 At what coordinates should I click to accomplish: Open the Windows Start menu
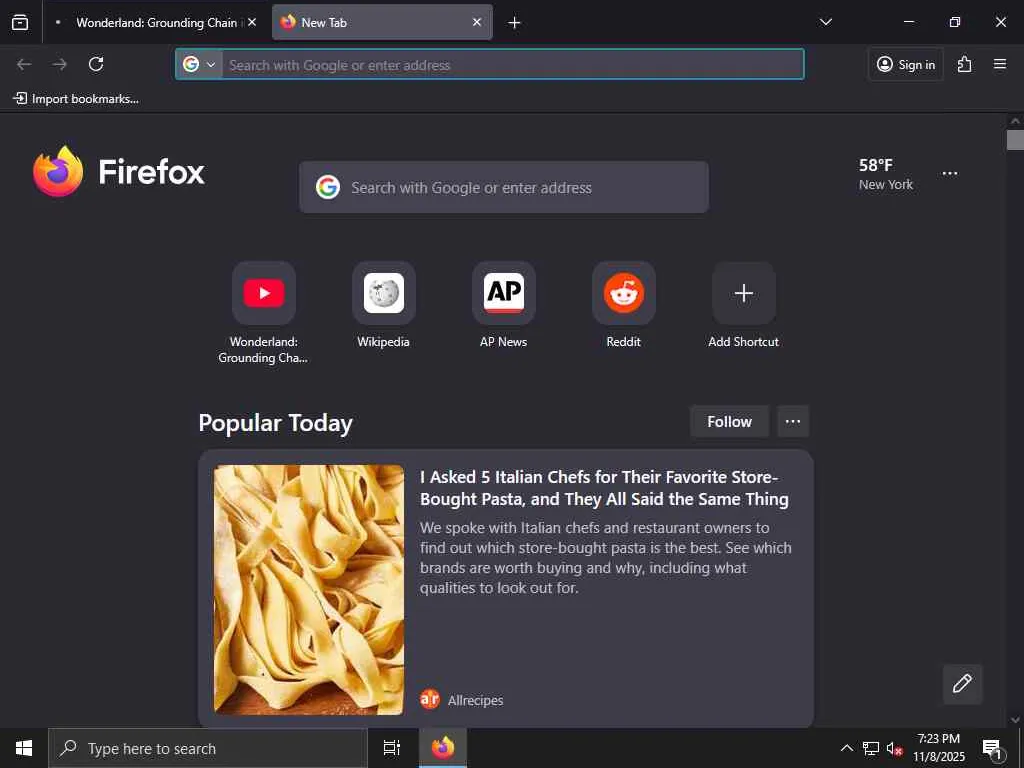(24, 748)
